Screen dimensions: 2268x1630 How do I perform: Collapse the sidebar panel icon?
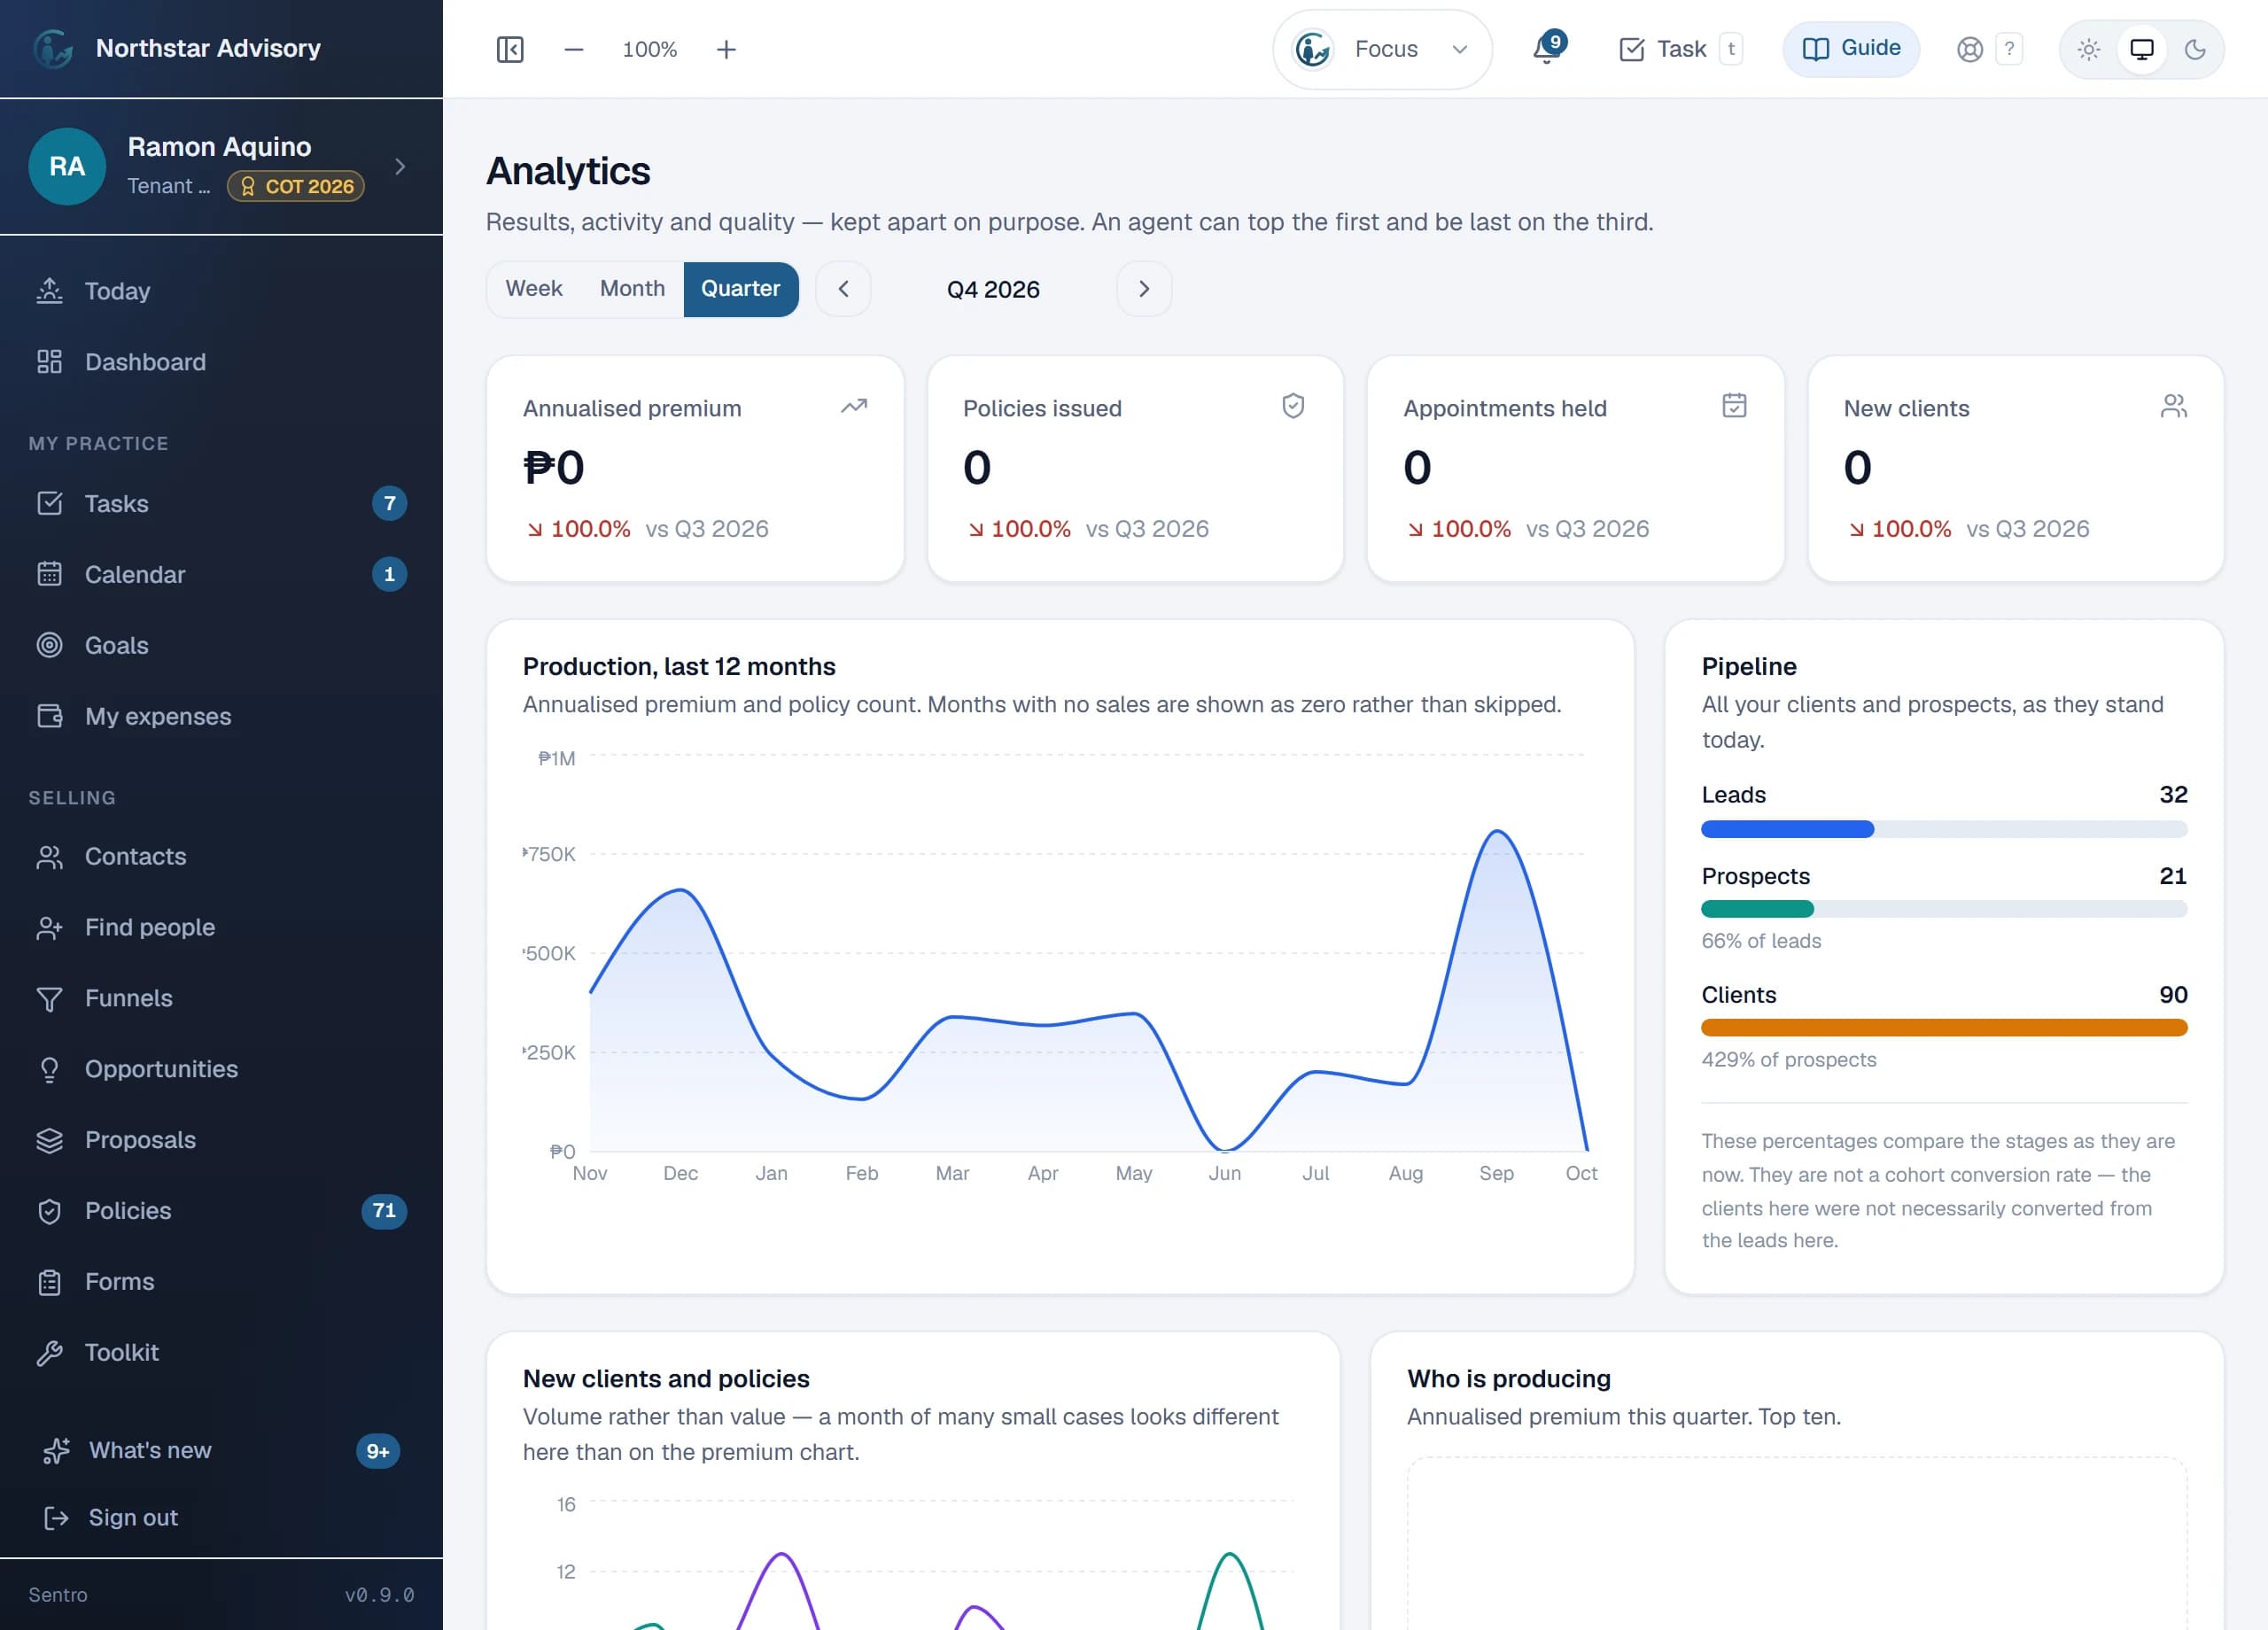coord(510,49)
